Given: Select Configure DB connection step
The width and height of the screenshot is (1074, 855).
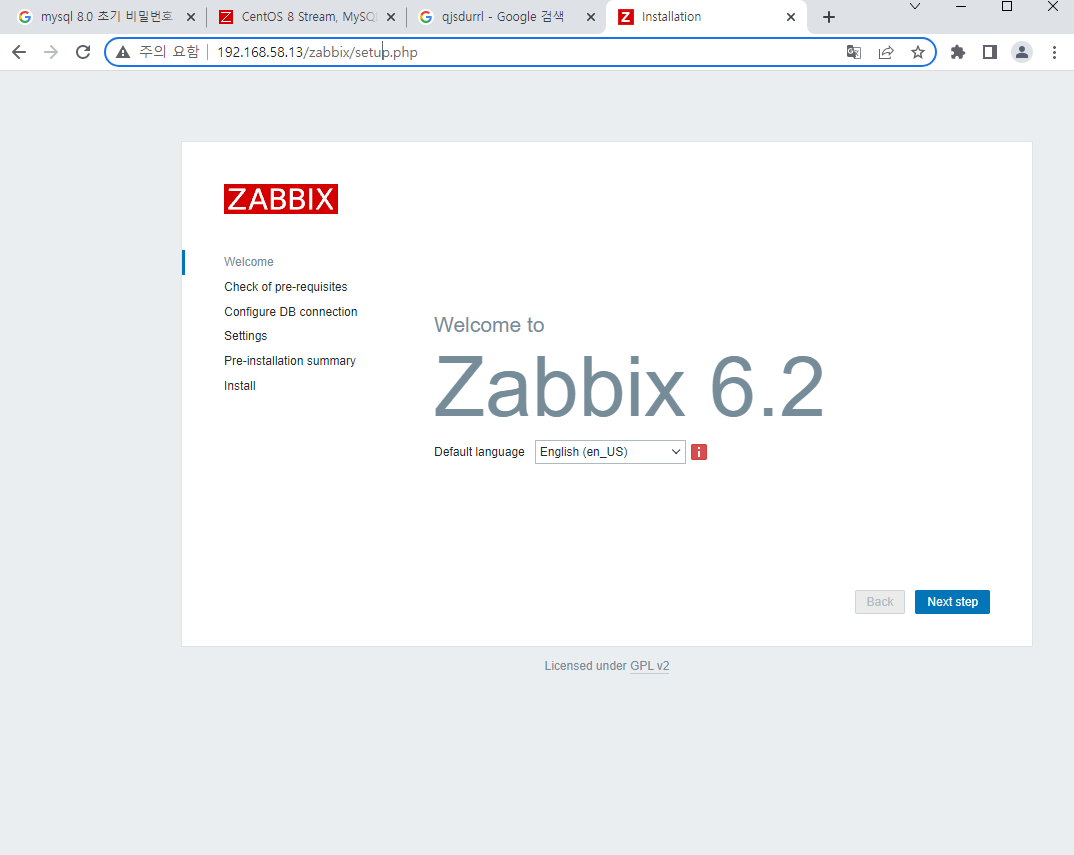Looking at the screenshot, I should point(290,312).
